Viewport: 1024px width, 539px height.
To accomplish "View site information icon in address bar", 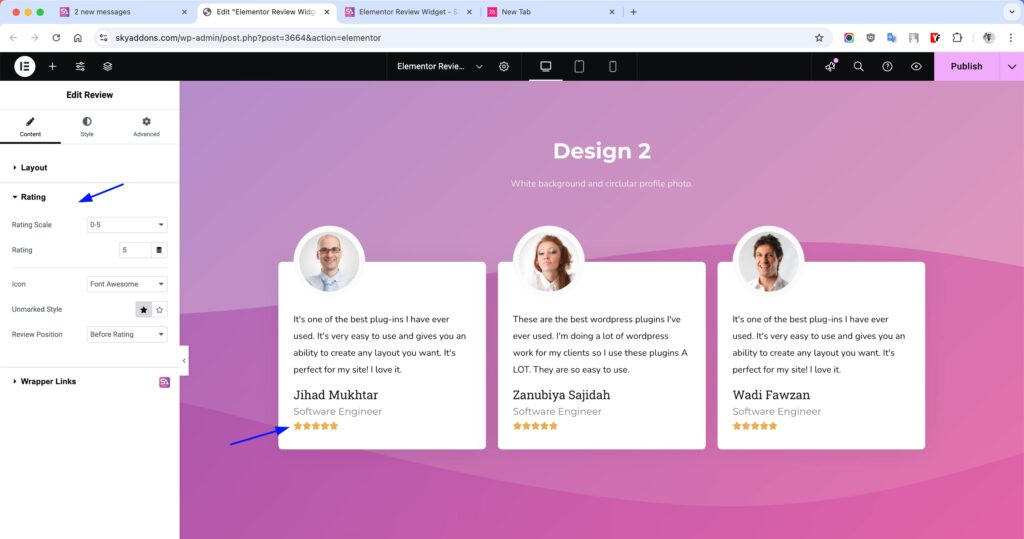I will point(103,38).
